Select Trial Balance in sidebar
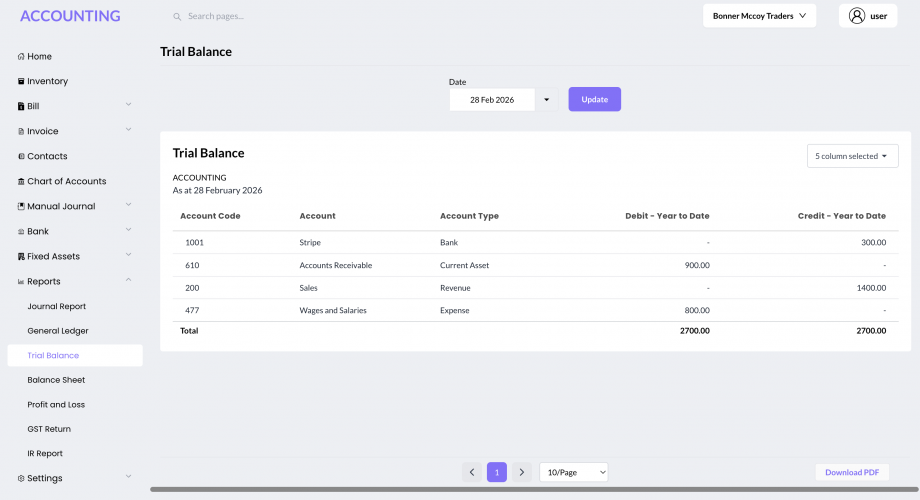This screenshot has width=920, height=500. (x=75, y=356)
